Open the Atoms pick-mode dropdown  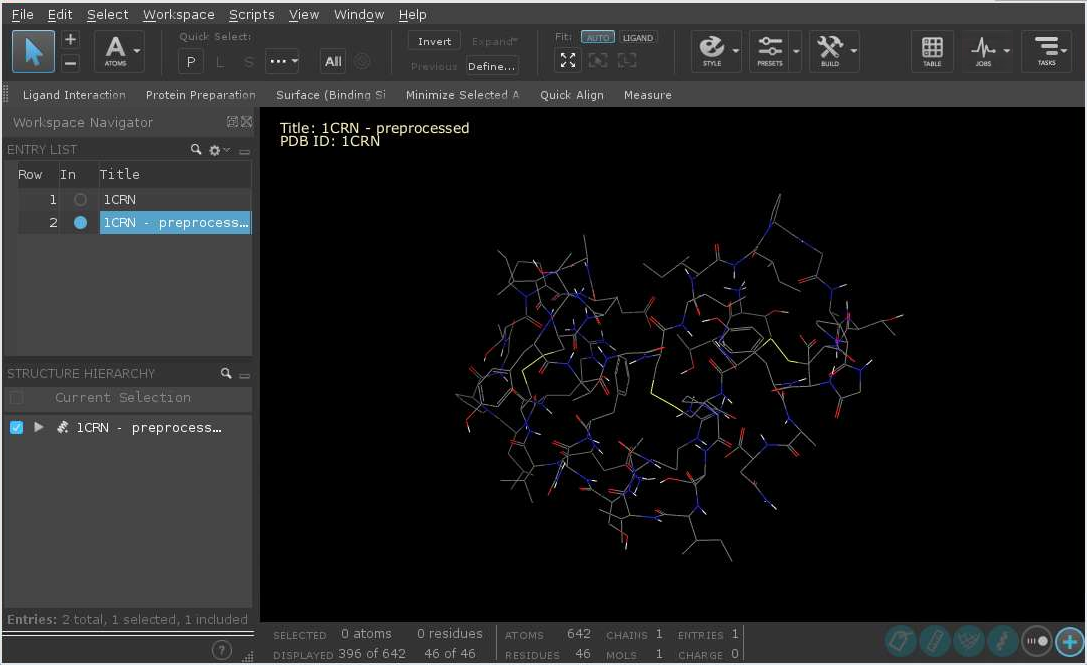pos(137,50)
